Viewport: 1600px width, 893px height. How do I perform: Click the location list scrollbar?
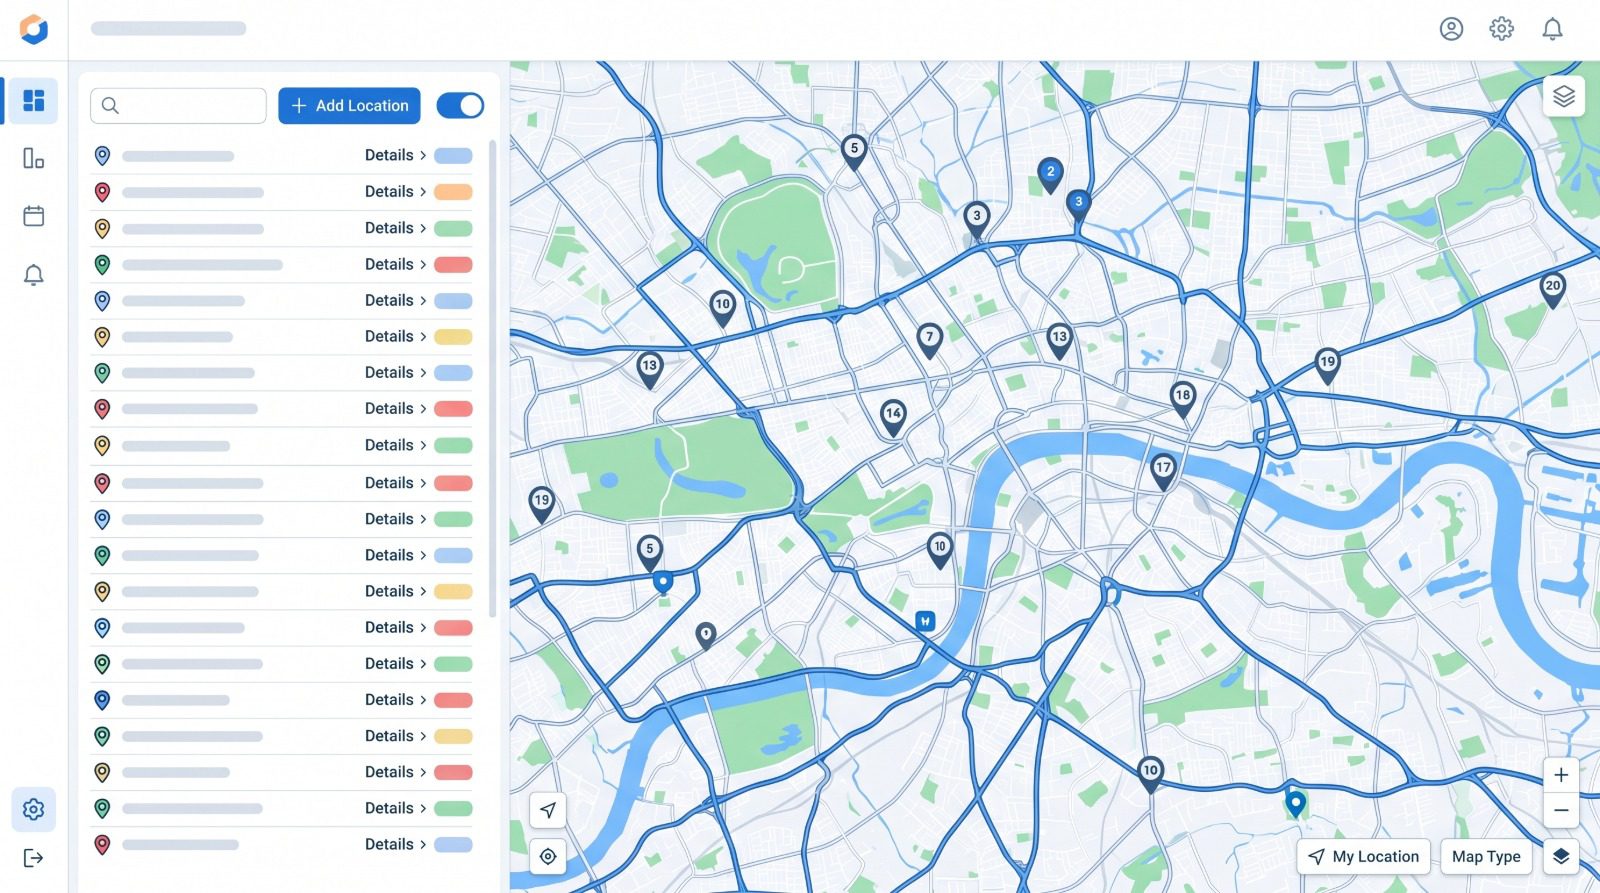click(x=492, y=378)
